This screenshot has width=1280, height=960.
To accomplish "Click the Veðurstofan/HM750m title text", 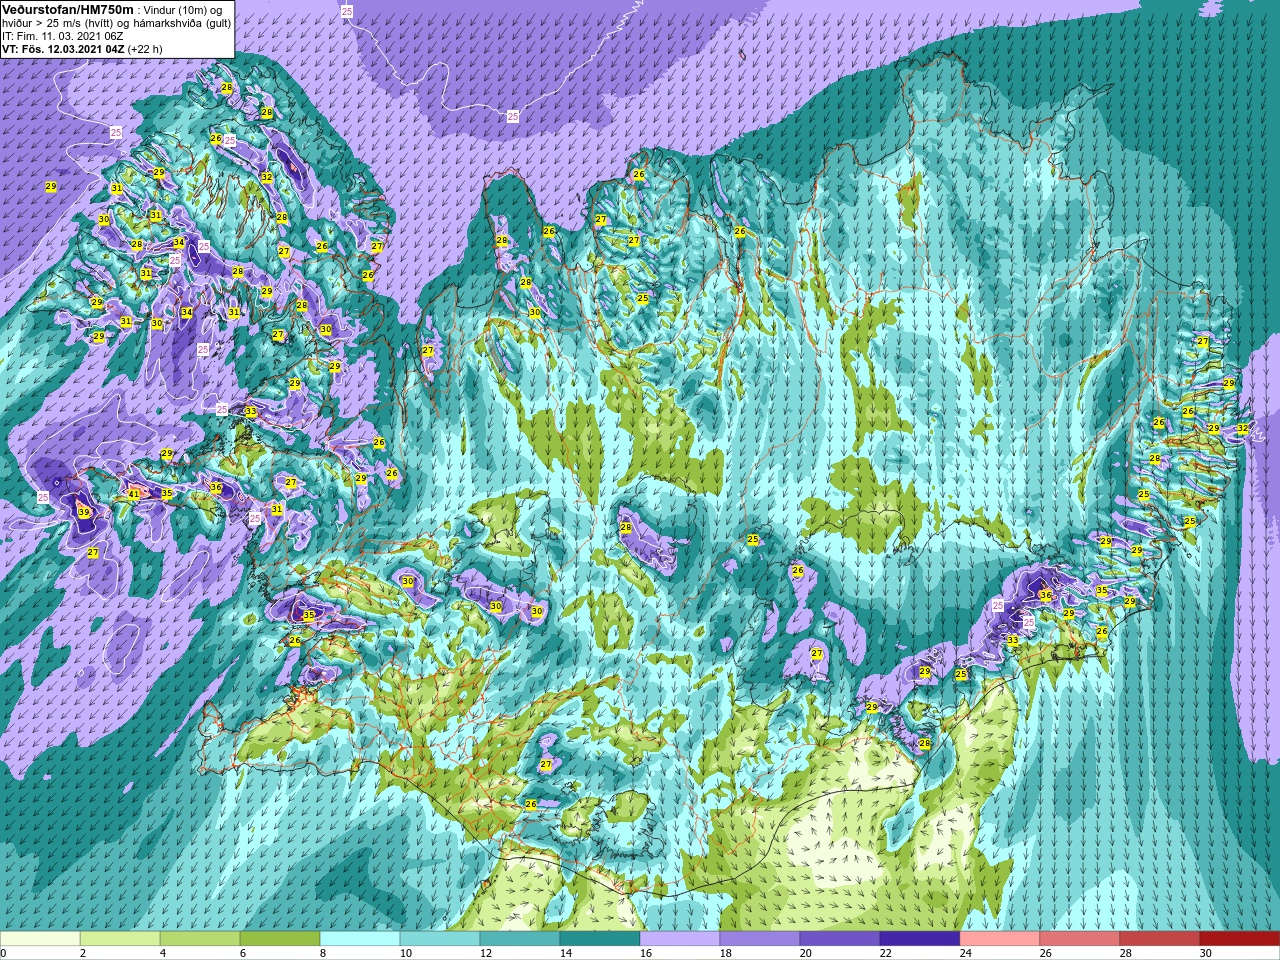I will 68,9.
